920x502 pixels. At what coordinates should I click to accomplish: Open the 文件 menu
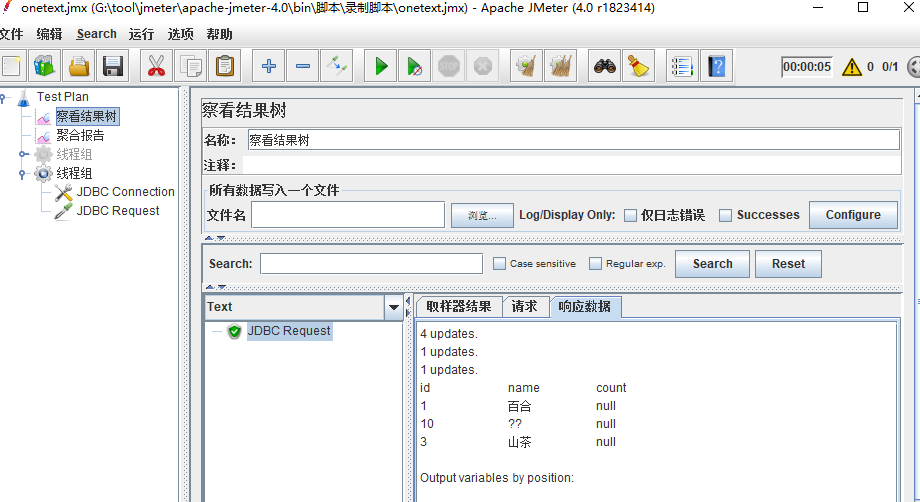pyautogui.click(x=11, y=34)
